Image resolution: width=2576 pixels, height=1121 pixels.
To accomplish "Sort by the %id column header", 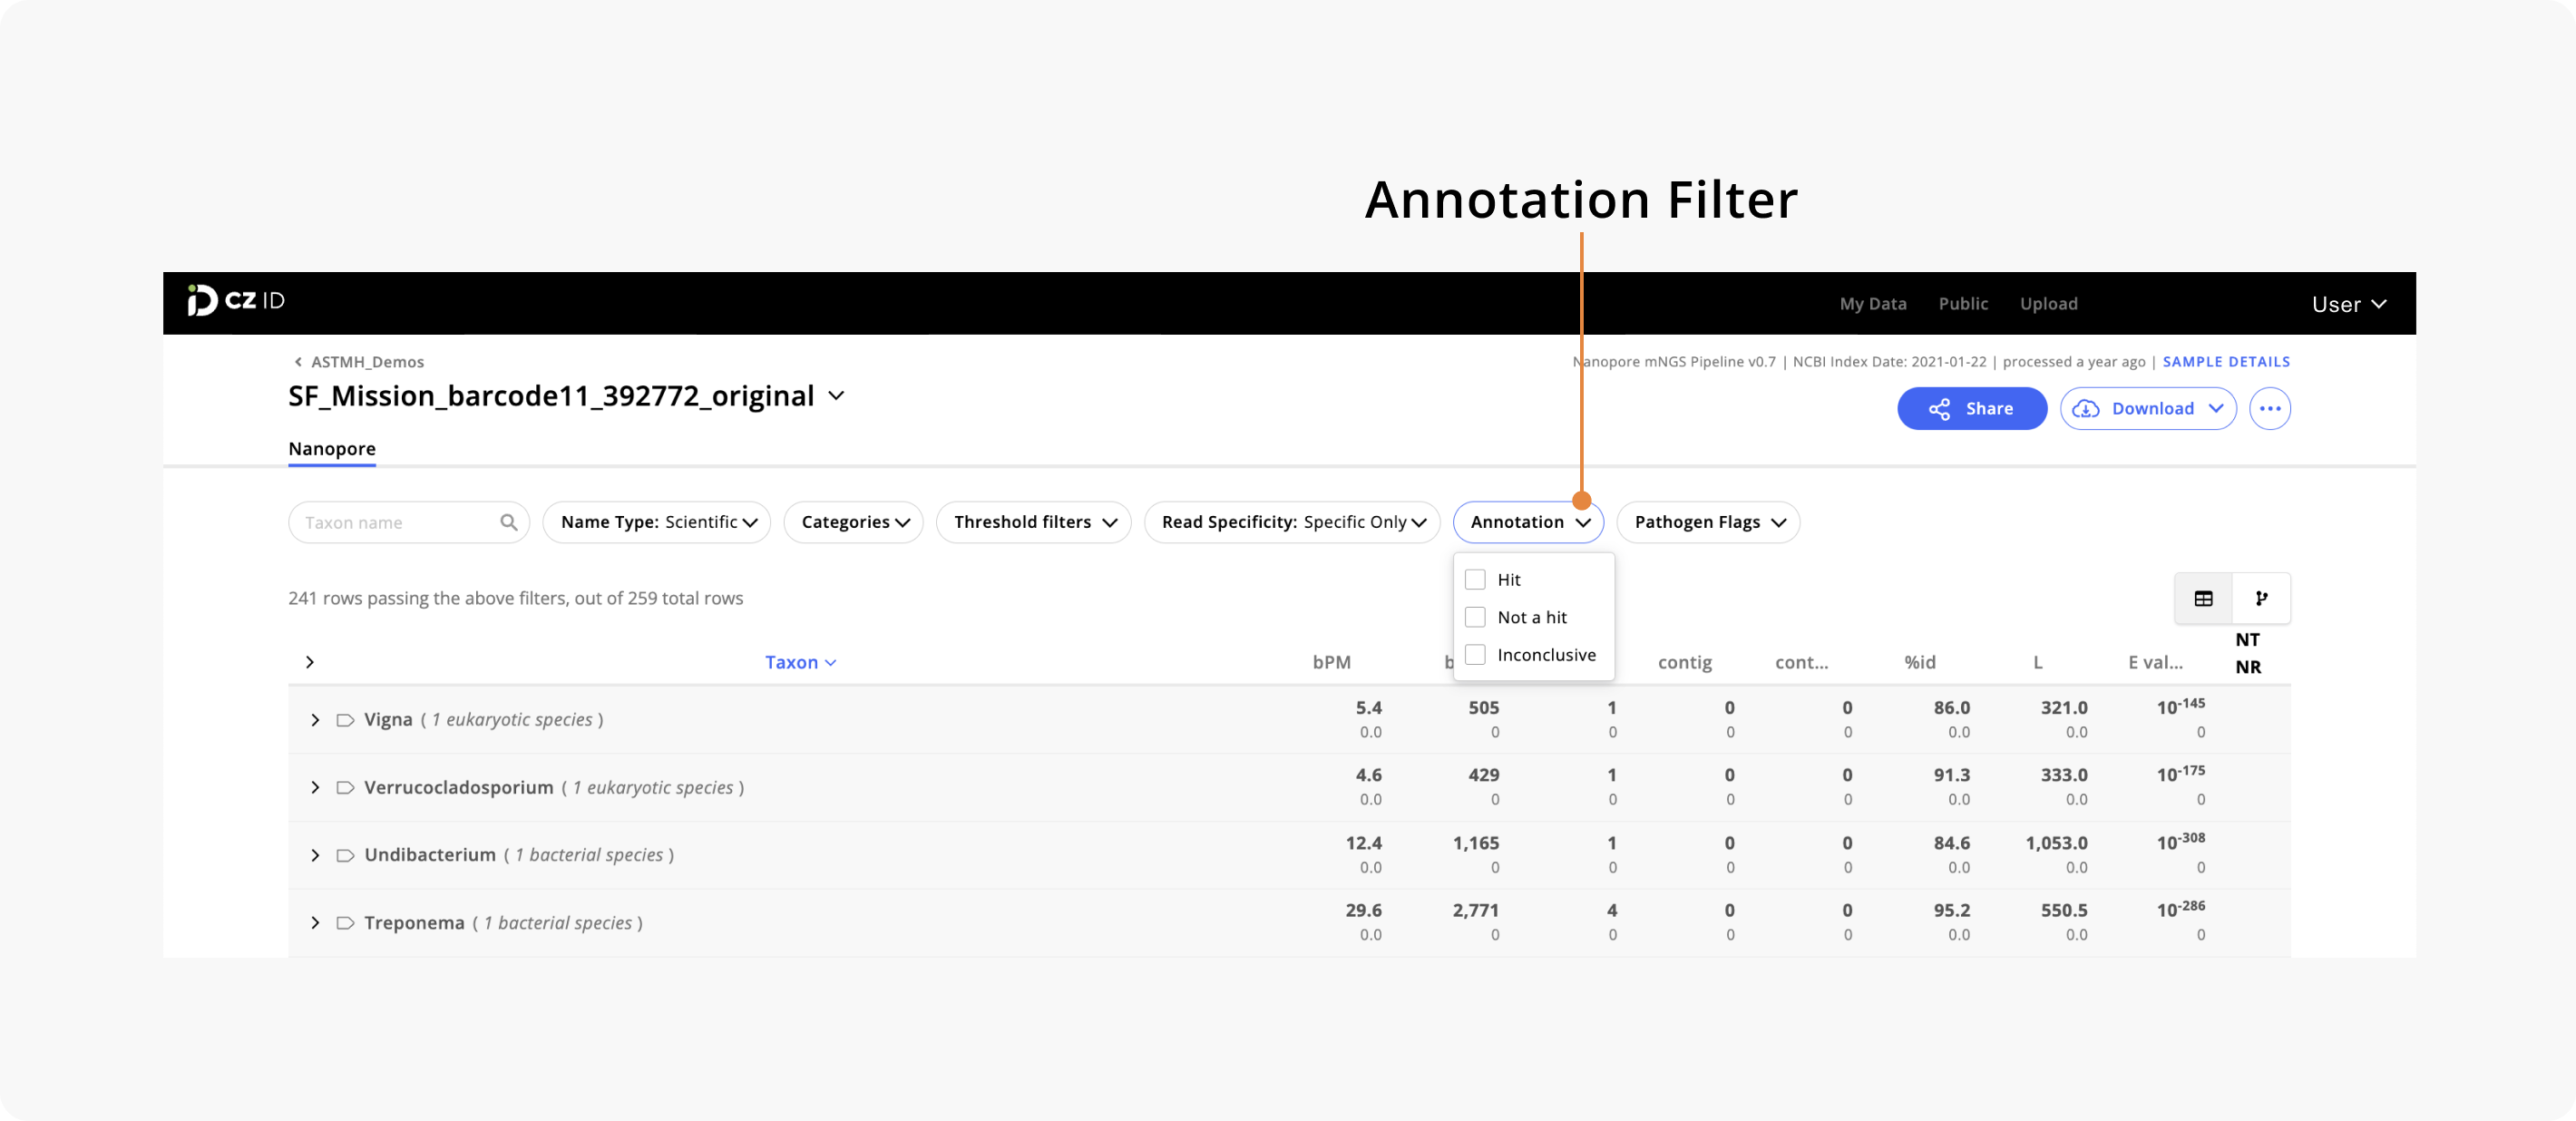I will [x=1919, y=662].
